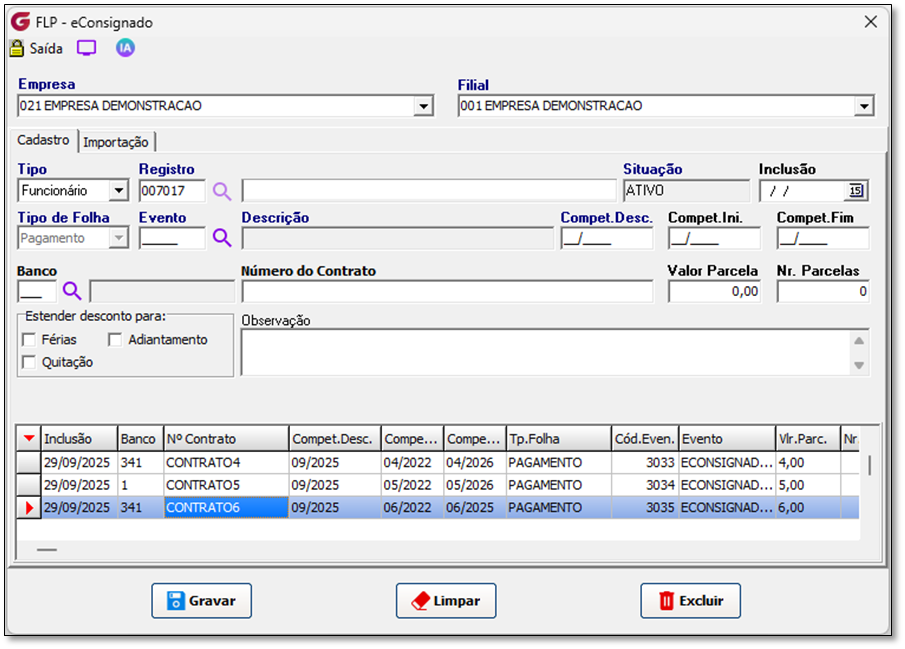Expand the Filial dropdown
Image resolution: width=905 pixels, height=649 pixels.
click(x=864, y=106)
